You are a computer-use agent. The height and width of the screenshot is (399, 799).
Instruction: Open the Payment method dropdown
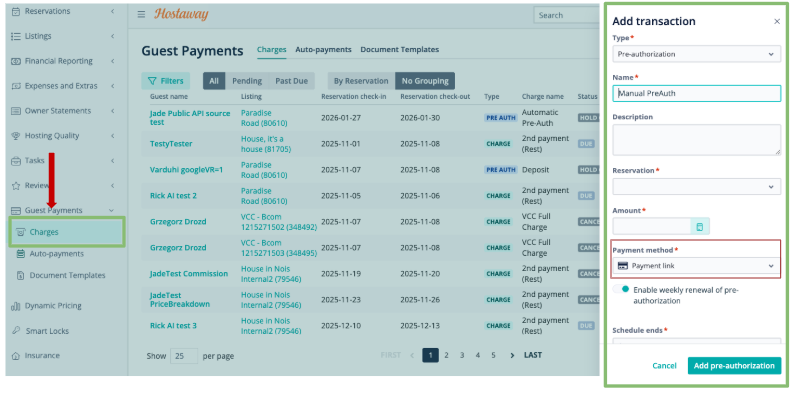click(x=696, y=266)
